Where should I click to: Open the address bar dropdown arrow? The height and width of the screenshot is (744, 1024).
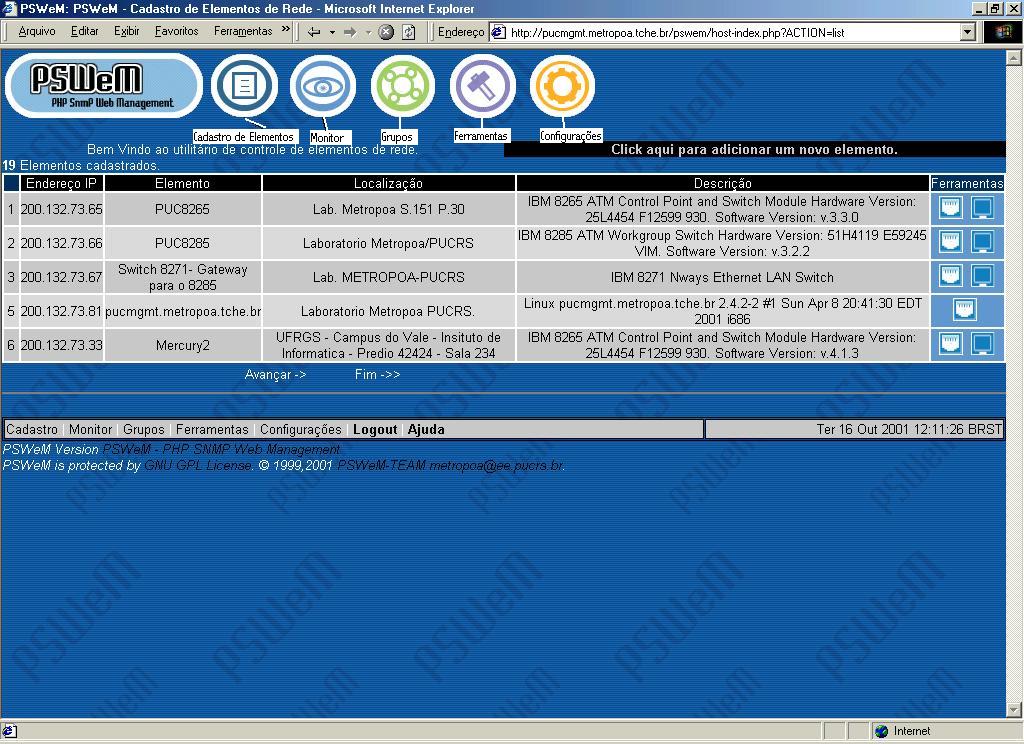(x=967, y=32)
